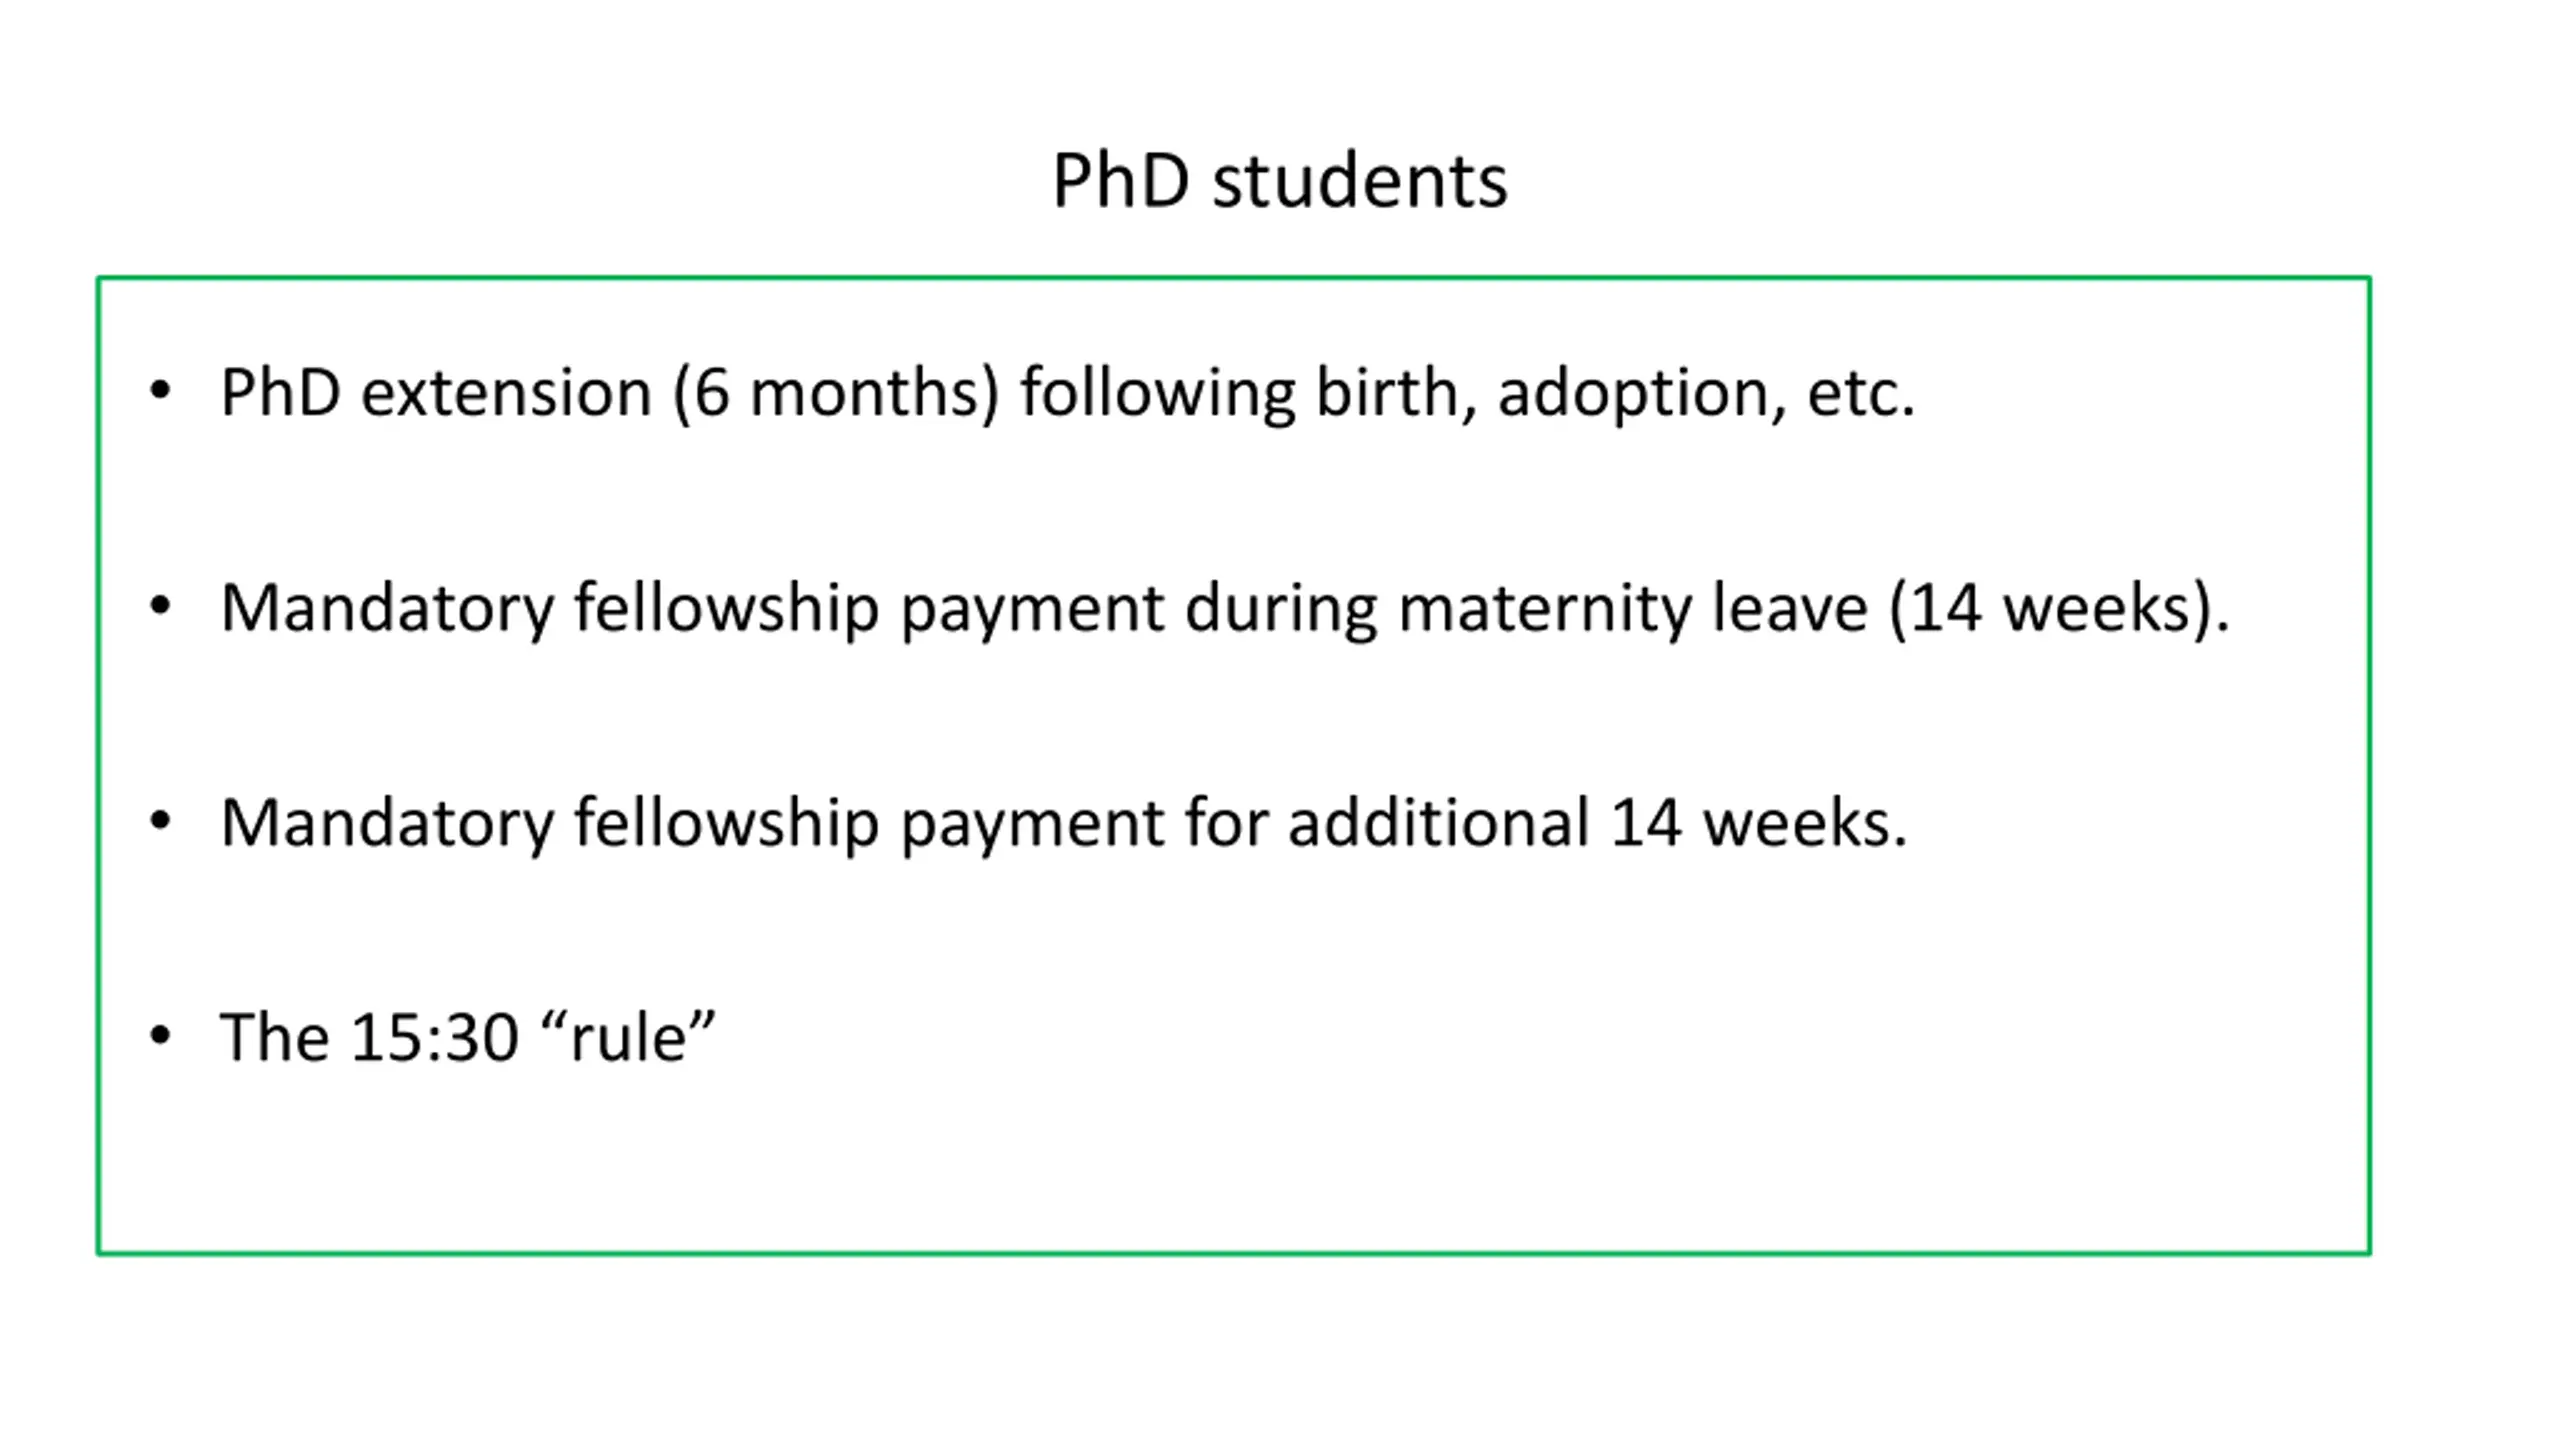Select the bullet dot before "PhD extension"
This screenshot has height=1440, width=2560.
160,390
